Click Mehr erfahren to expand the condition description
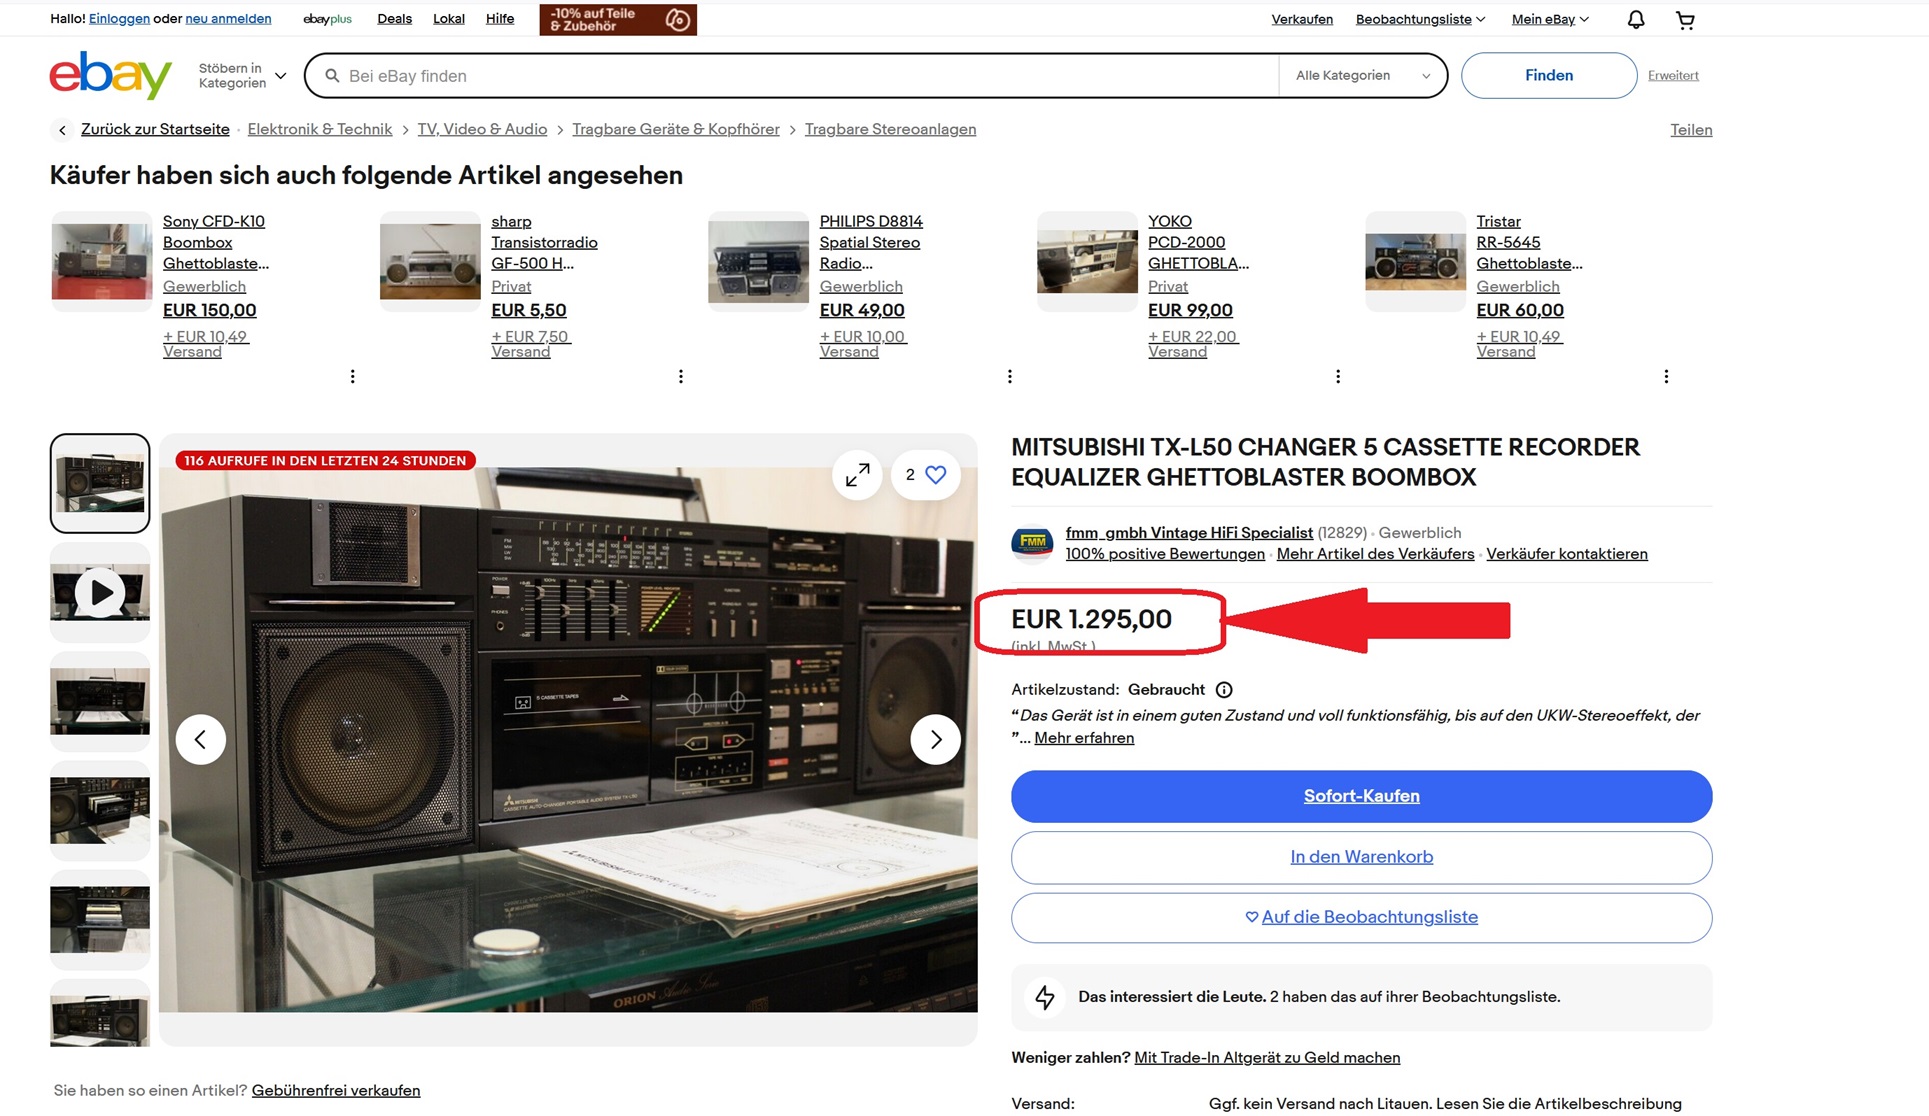 (1084, 738)
